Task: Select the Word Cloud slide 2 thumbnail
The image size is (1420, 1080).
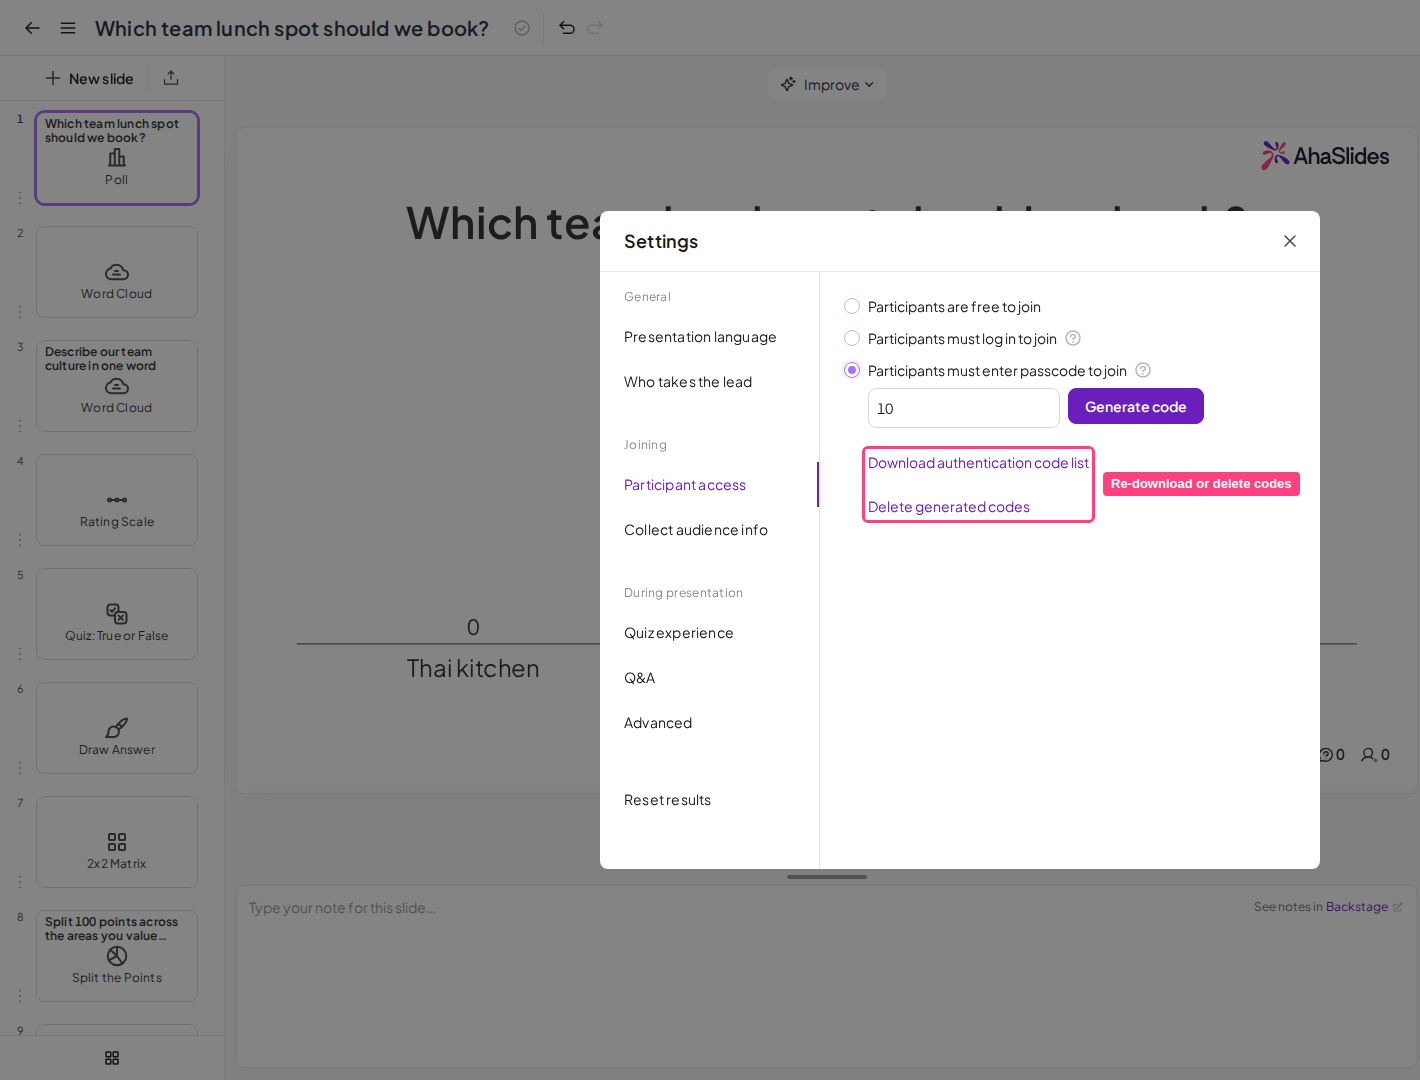Action: [x=117, y=272]
